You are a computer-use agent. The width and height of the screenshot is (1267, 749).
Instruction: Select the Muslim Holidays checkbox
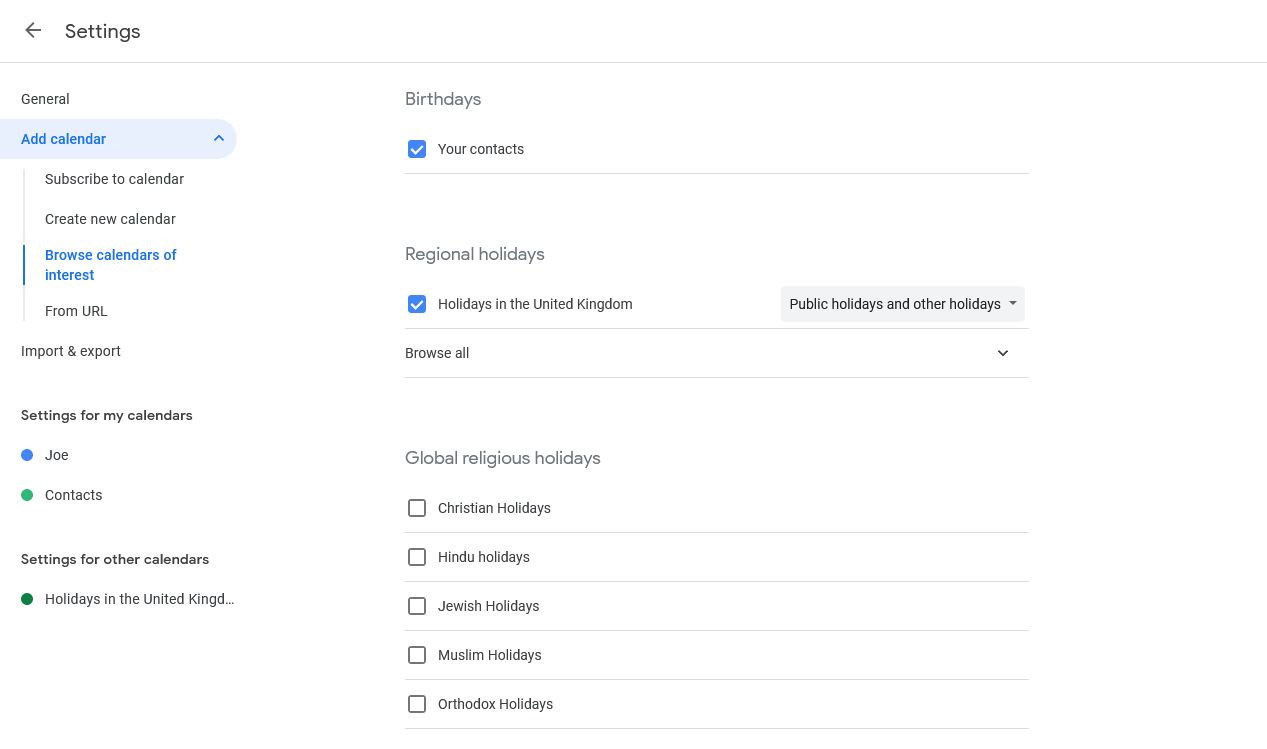(417, 655)
